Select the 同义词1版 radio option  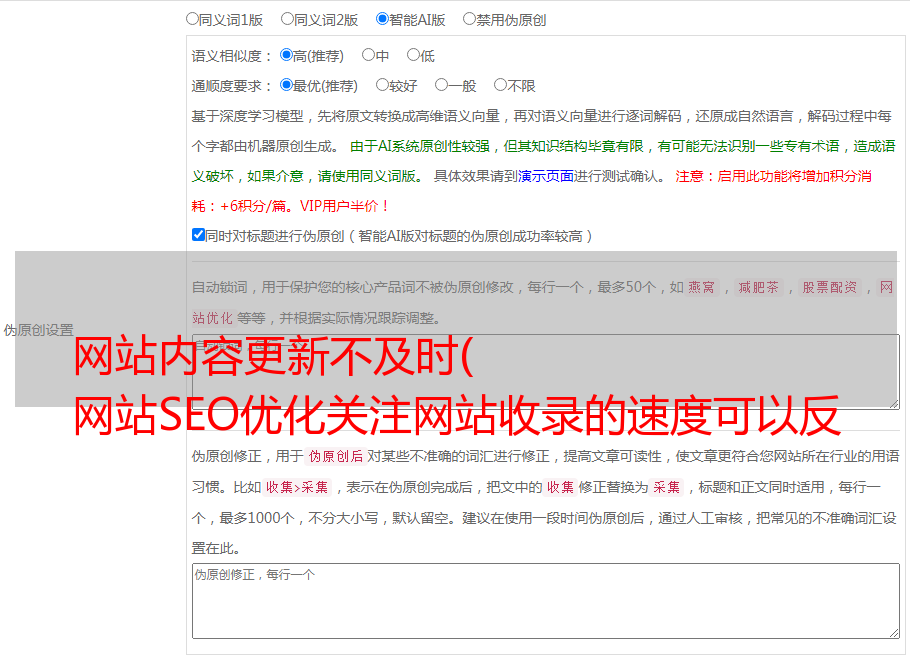point(192,19)
